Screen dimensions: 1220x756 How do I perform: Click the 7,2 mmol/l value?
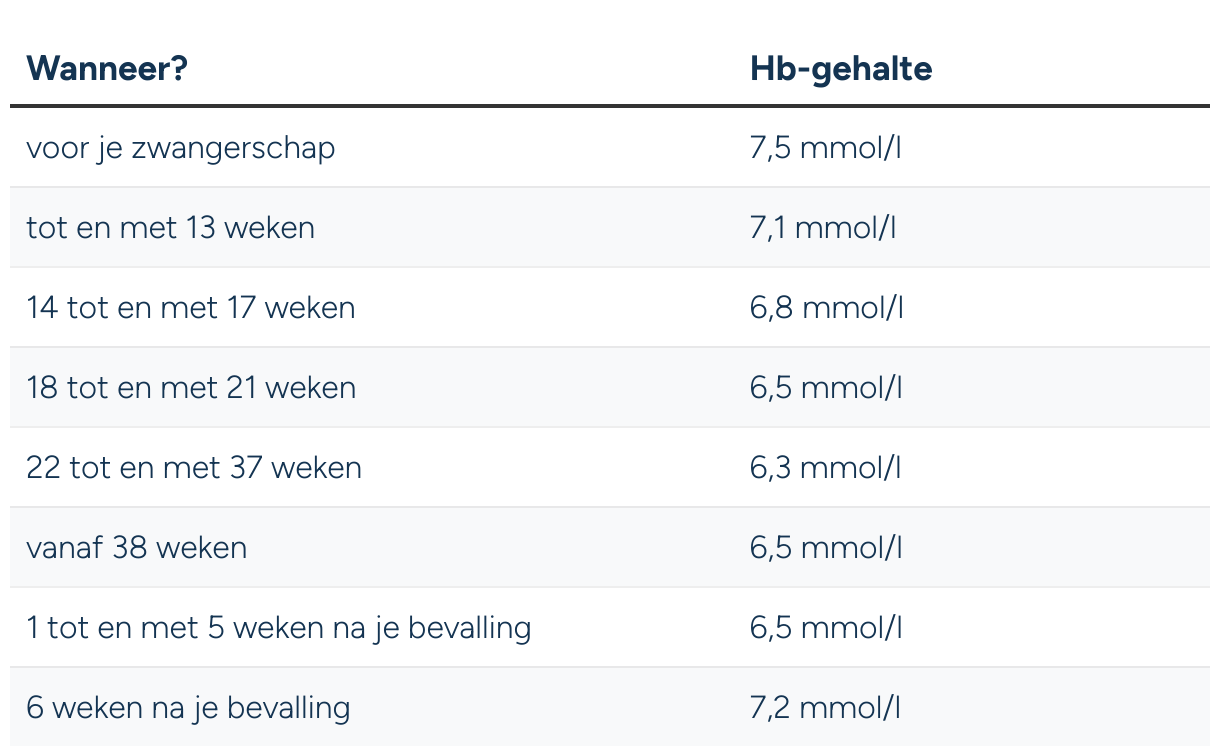click(x=826, y=708)
